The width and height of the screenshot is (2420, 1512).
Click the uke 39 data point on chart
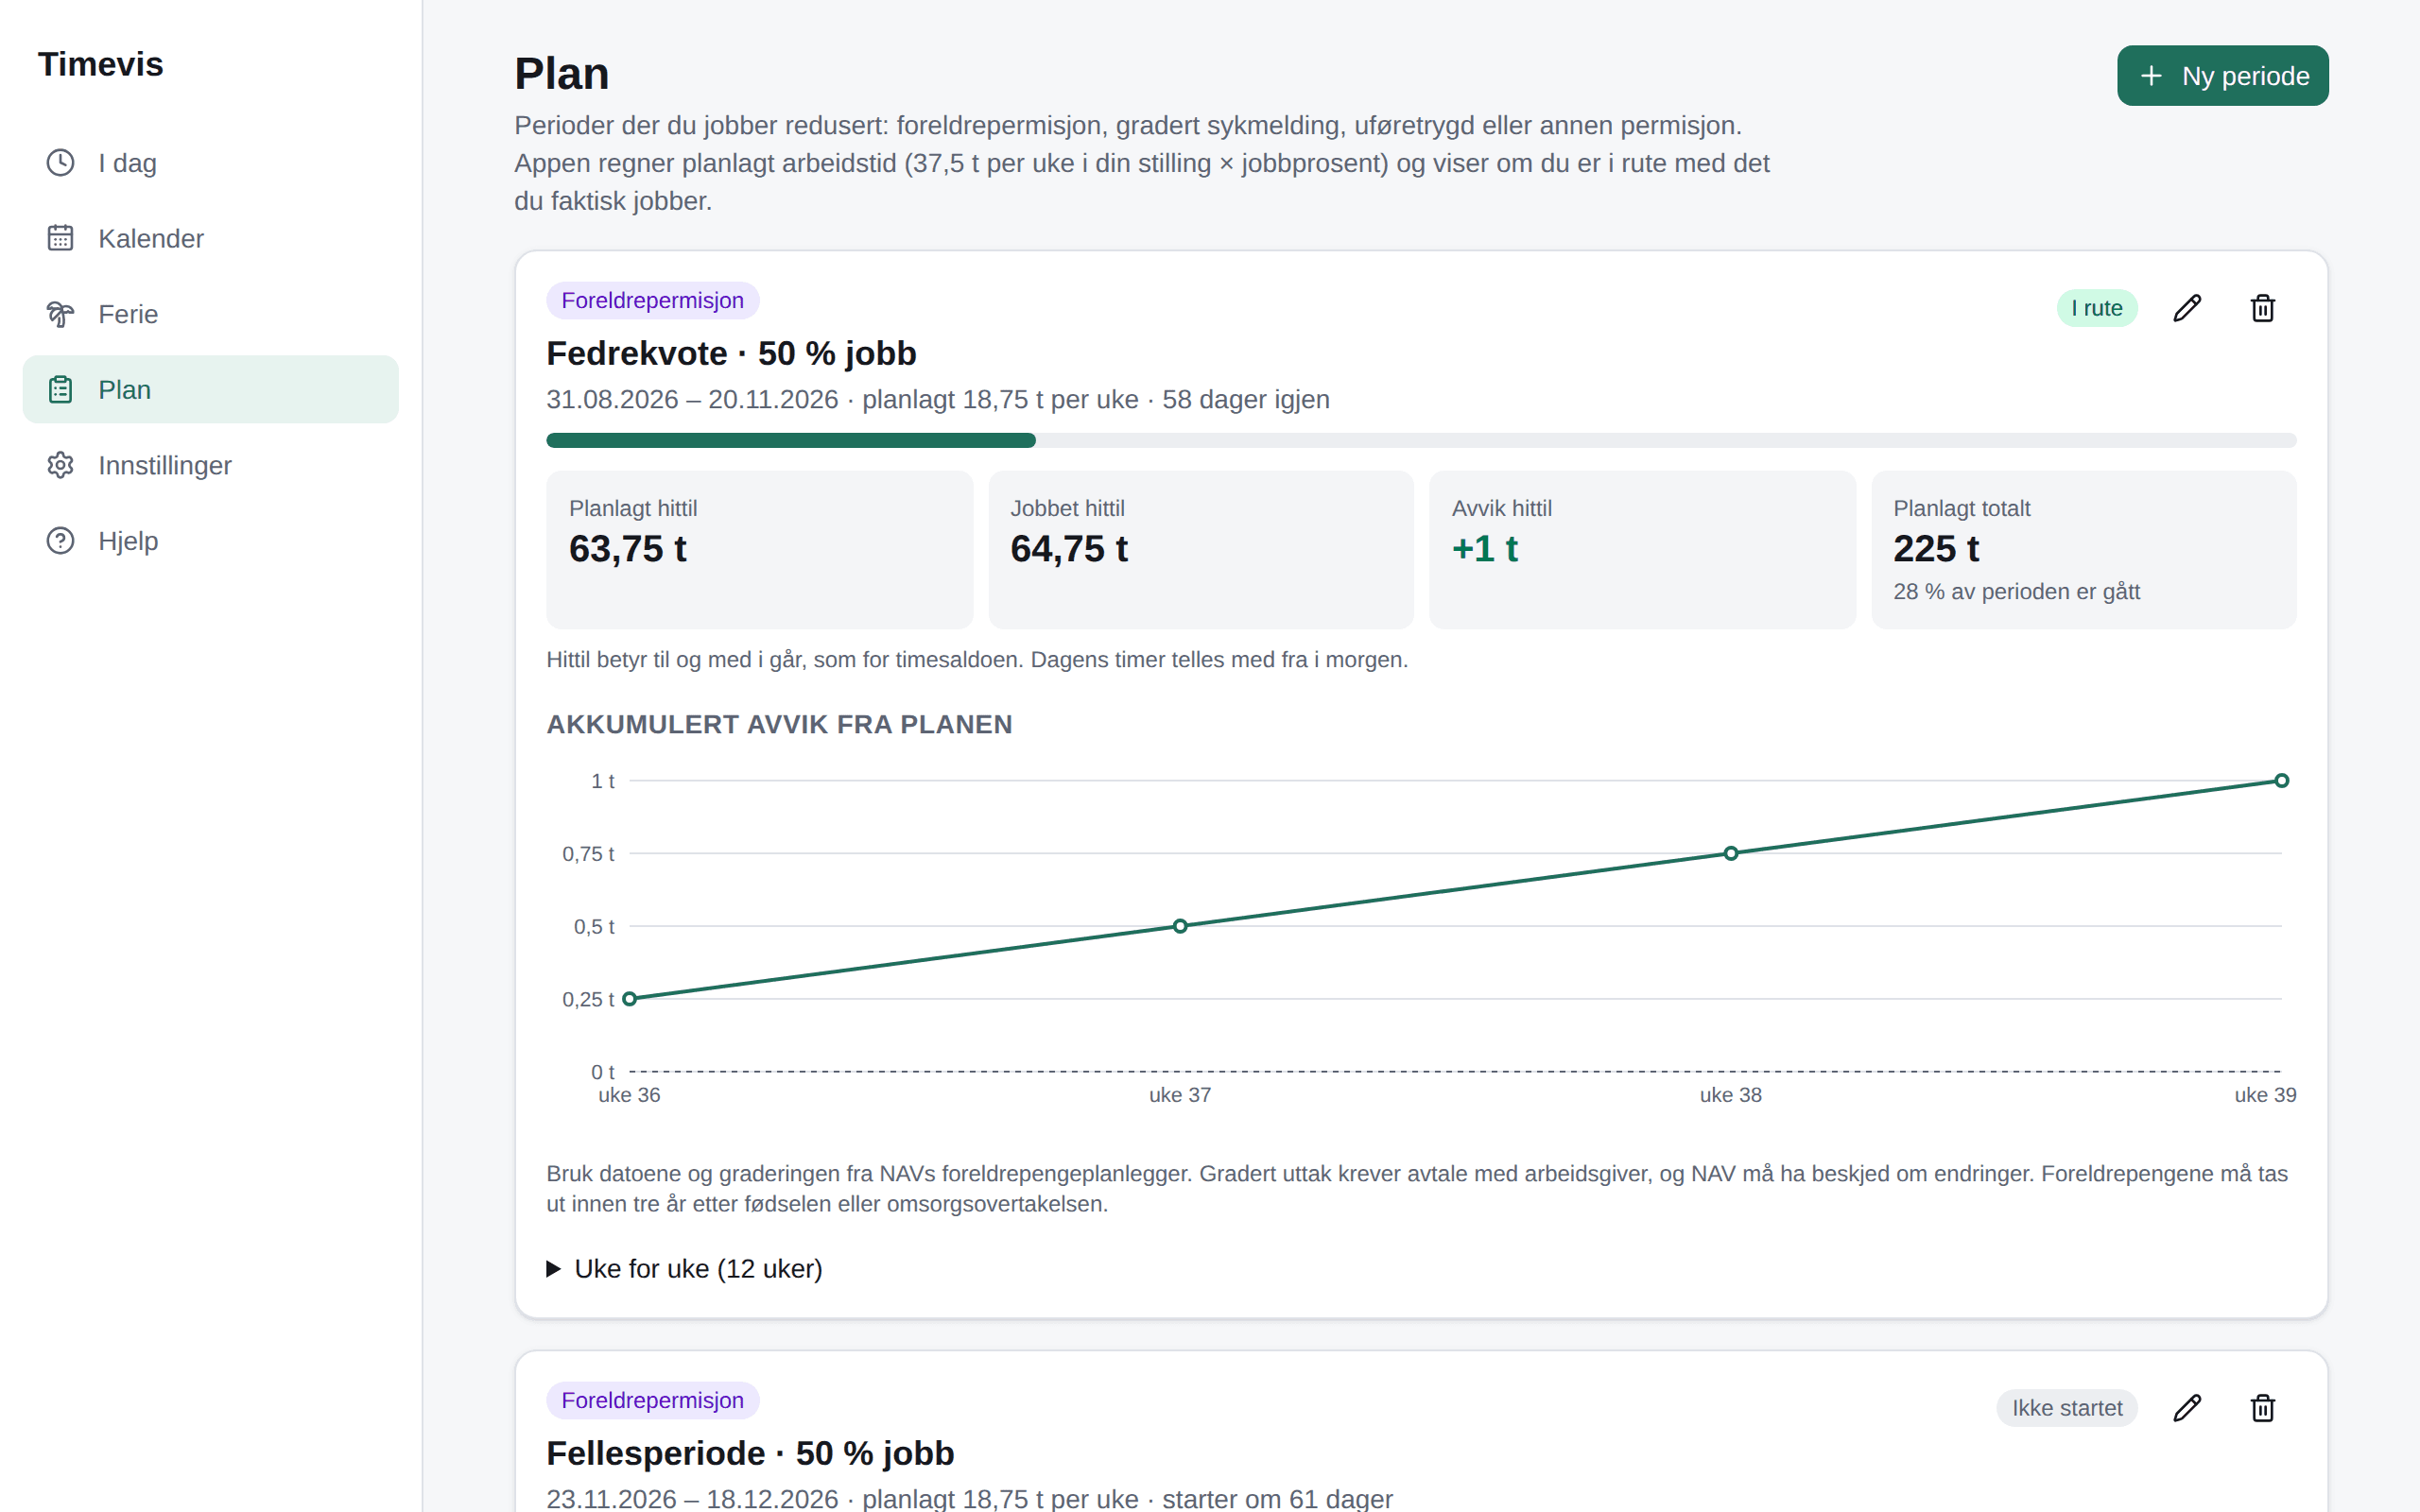pyautogui.click(x=2282, y=781)
